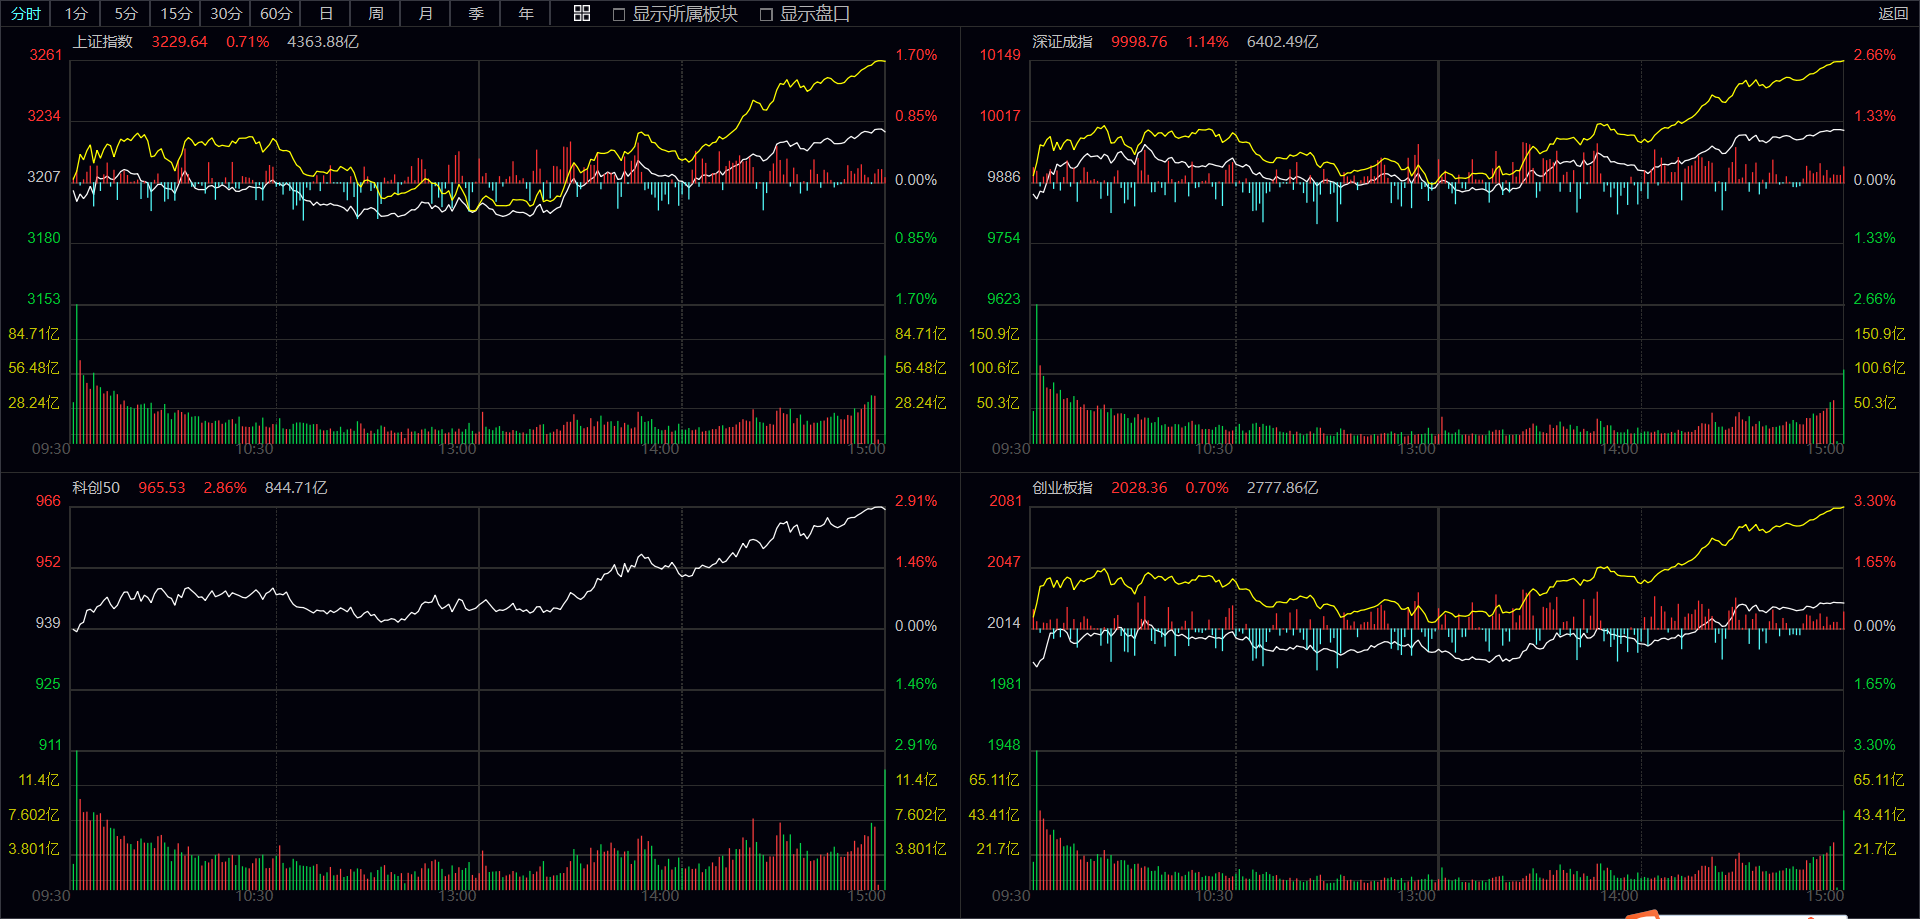Open the 月 monthly chart tab
The height and width of the screenshot is (919, 1920).
(x=426, y=14)
